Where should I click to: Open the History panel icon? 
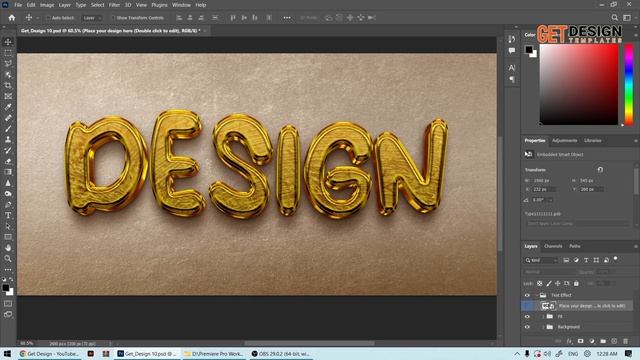(512, 39)
